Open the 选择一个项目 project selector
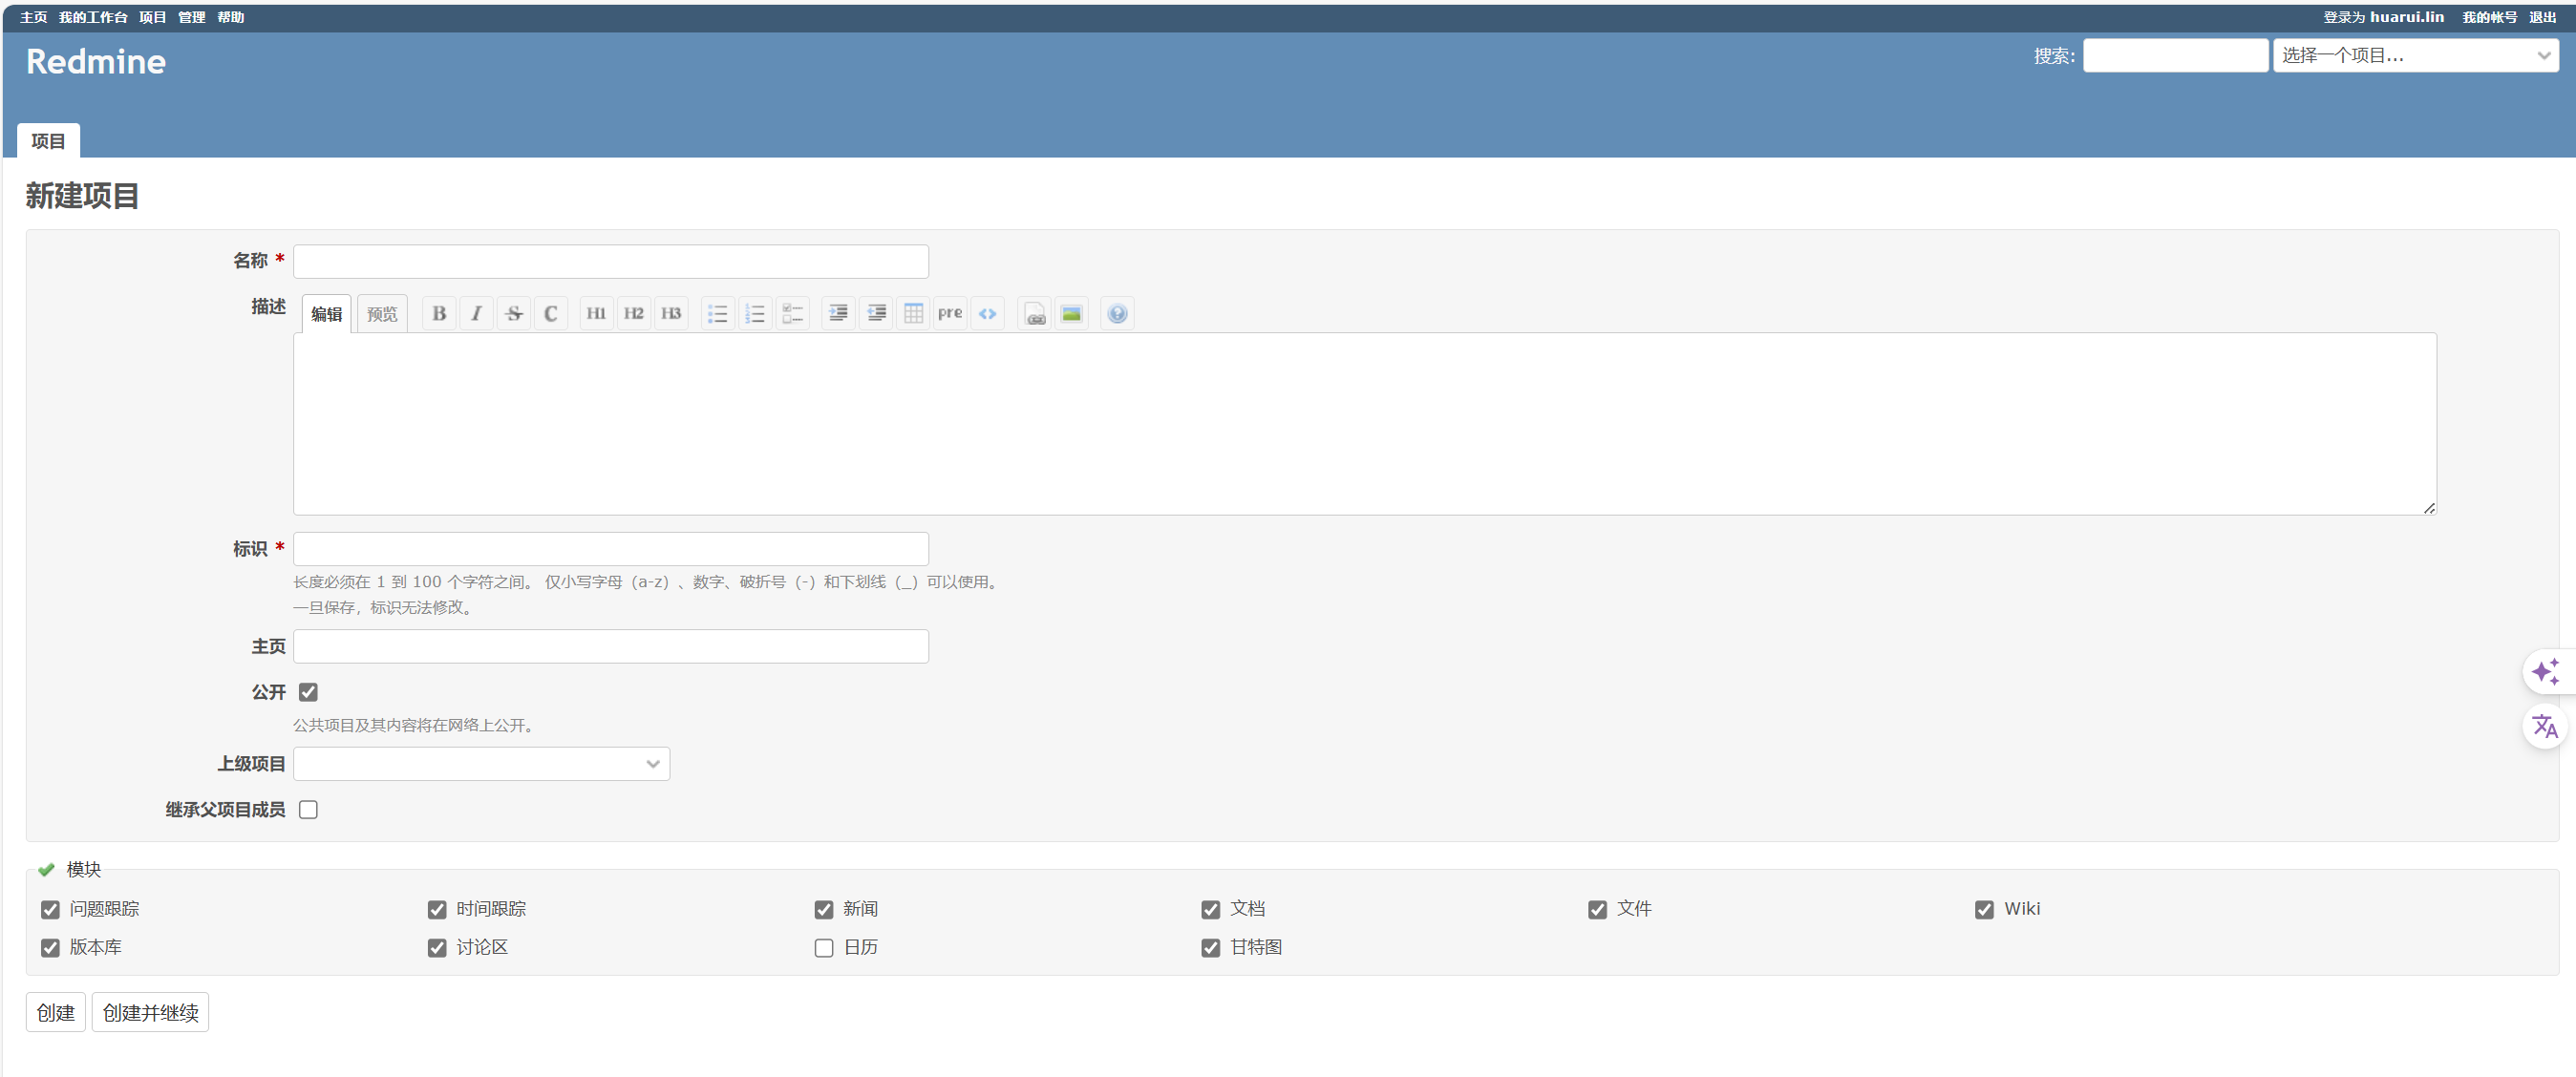This screenshot has height=1077, width=2576. (x=2415, y=55)
